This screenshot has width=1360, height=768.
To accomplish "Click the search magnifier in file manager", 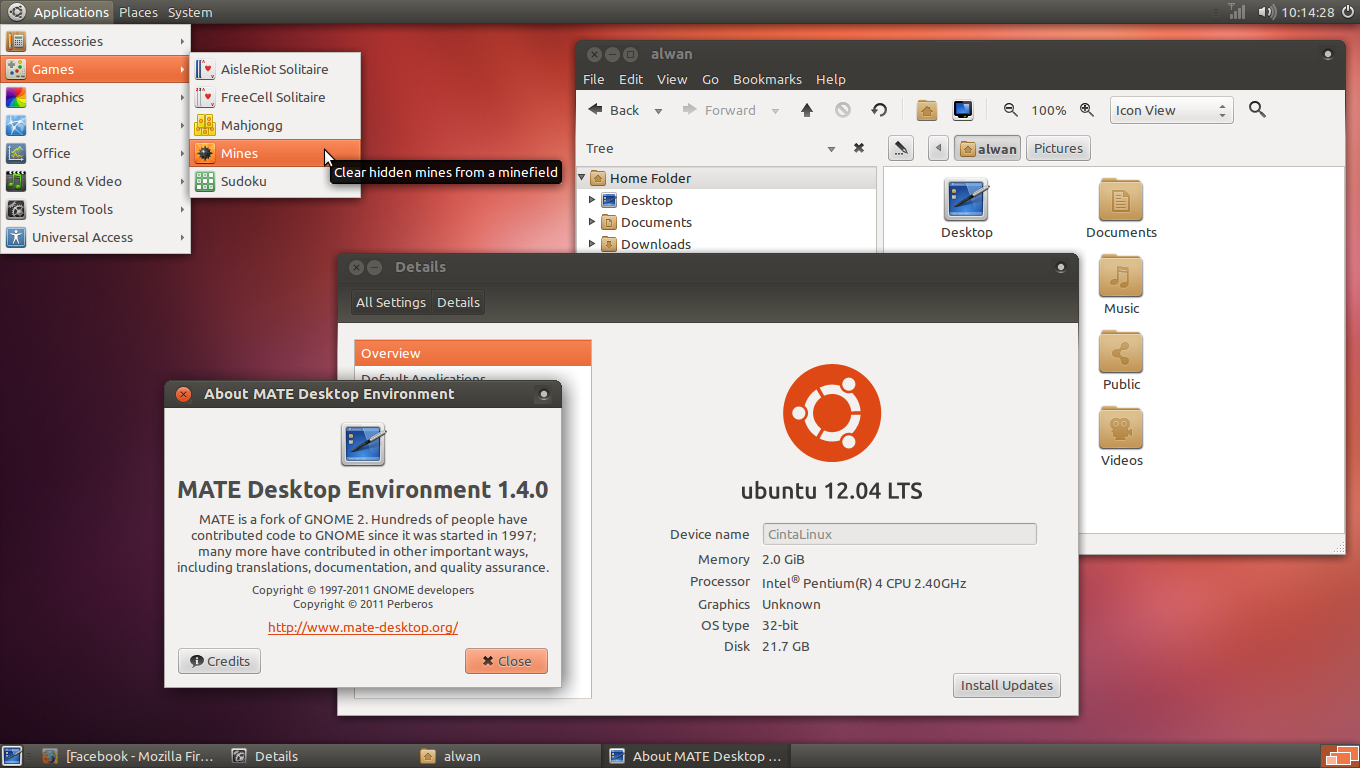I will click(1258, 110).
